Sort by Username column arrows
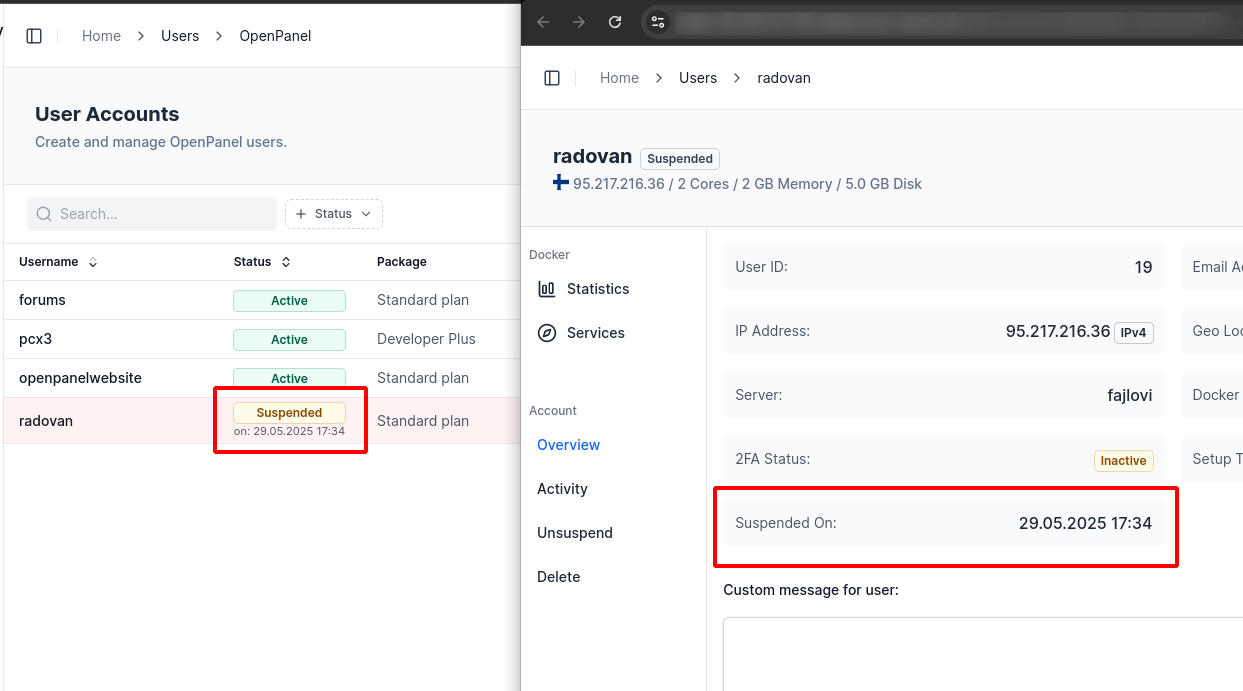 click(x=93, y=262)
